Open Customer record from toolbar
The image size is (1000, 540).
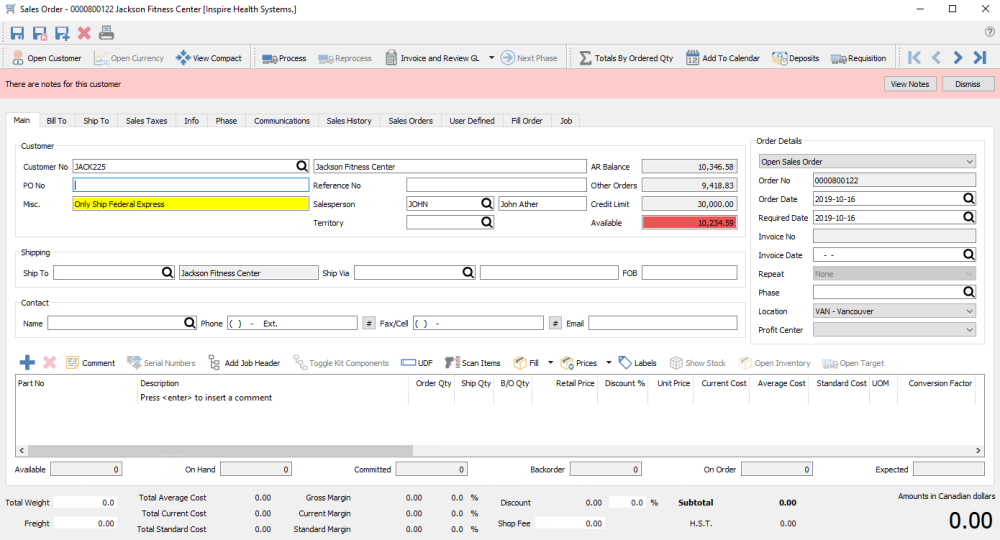click(46, 58)
